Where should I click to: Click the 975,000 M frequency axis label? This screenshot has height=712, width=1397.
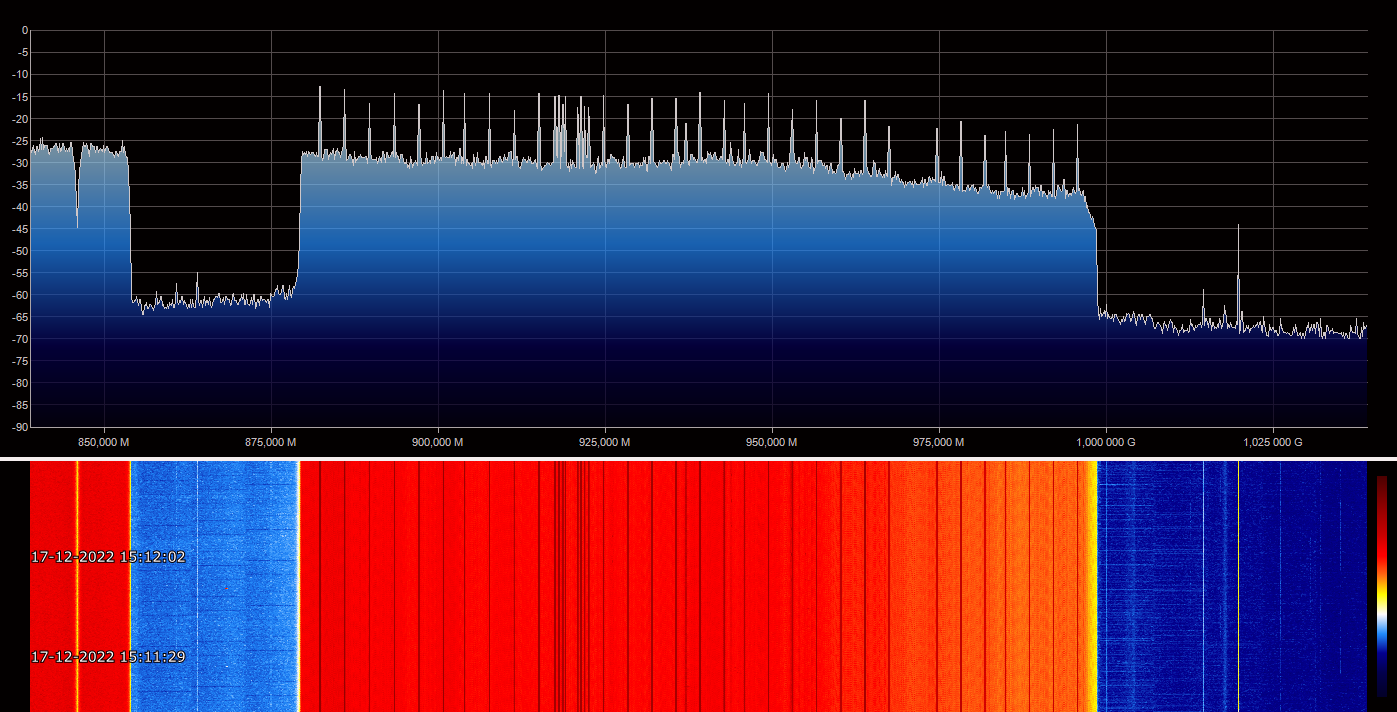tap(939, 442)
